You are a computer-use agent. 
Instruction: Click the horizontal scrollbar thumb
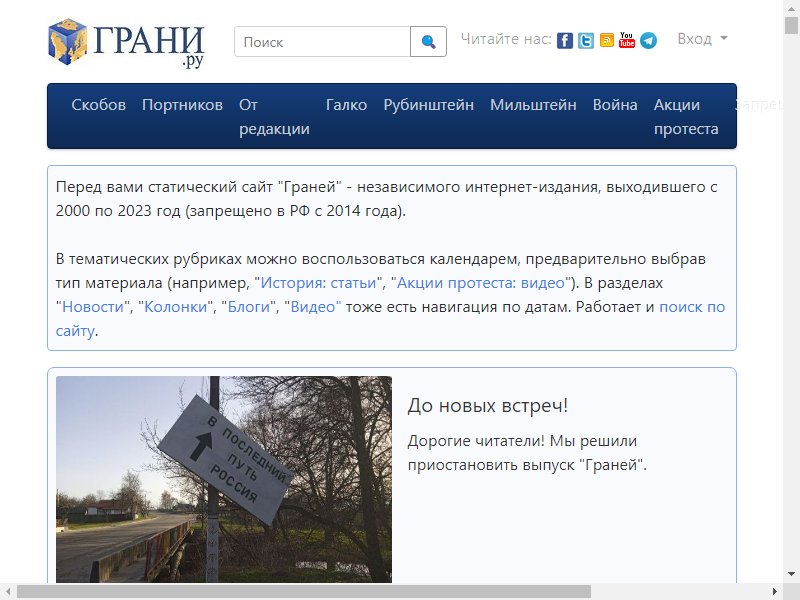(304, 592)
